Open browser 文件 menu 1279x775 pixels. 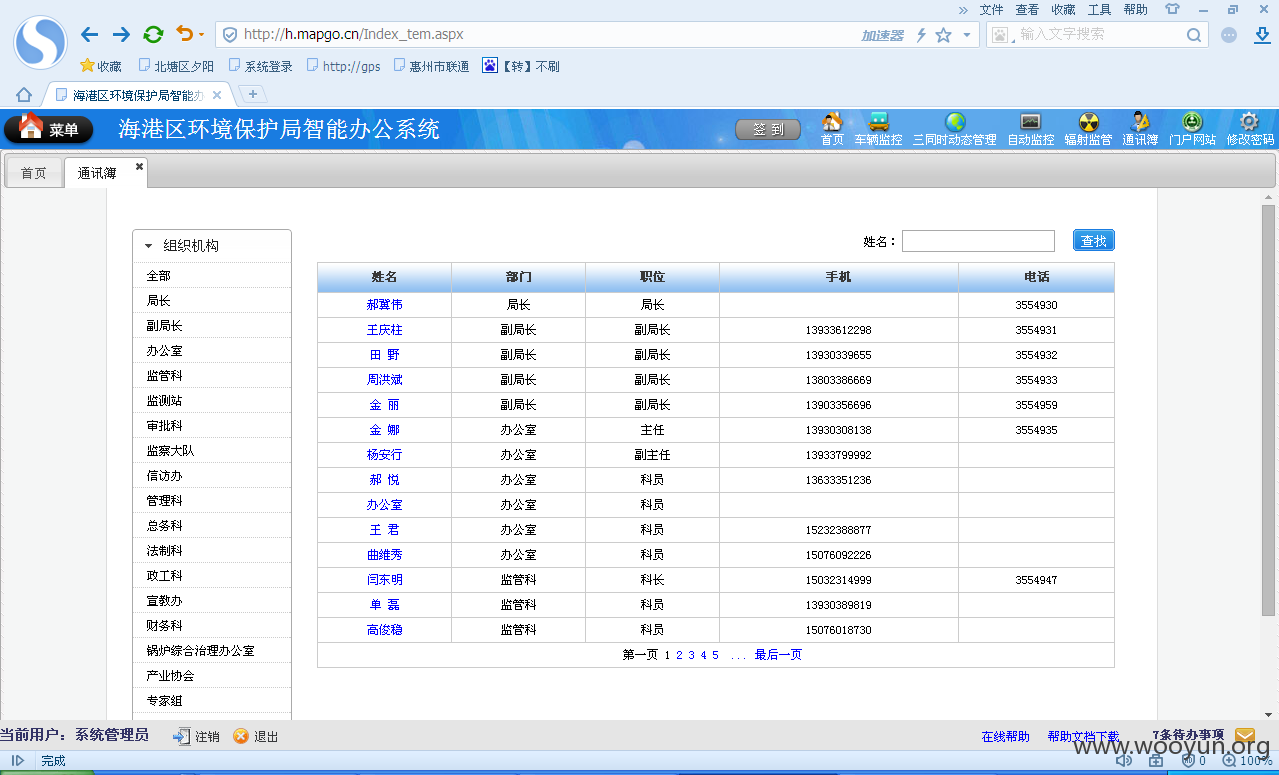(991, 9)
